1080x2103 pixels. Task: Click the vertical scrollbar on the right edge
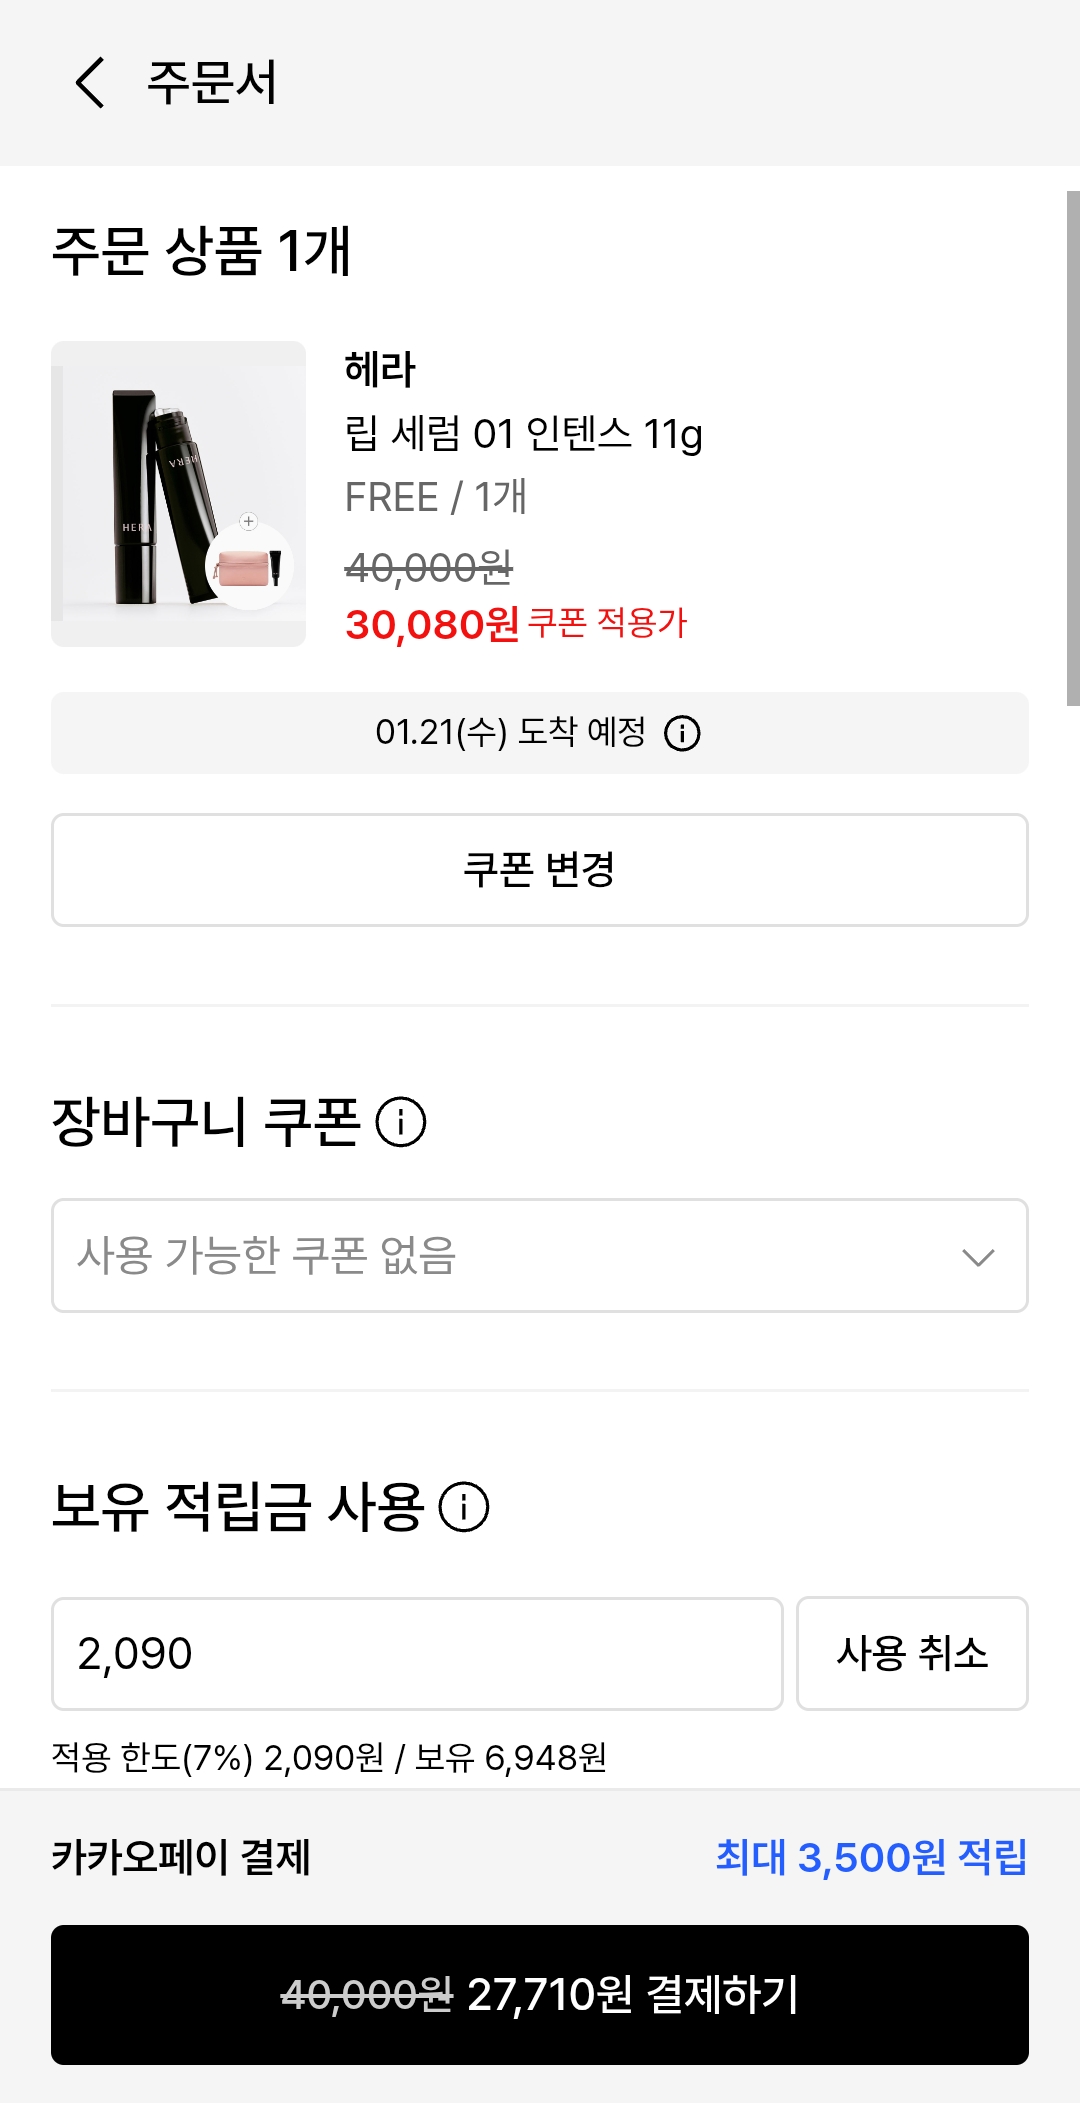pyautogui.click(x=1072, y=448)
